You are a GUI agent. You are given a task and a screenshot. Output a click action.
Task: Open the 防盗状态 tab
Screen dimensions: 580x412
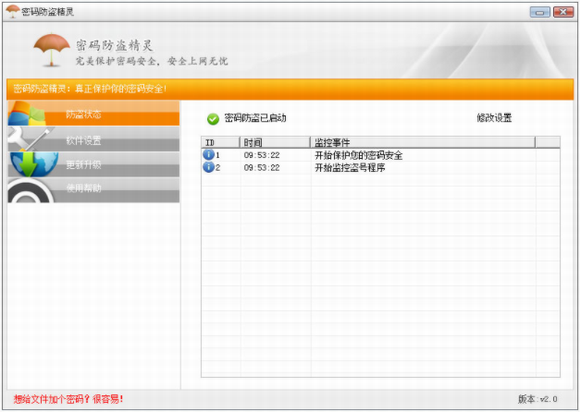(94, 114)
